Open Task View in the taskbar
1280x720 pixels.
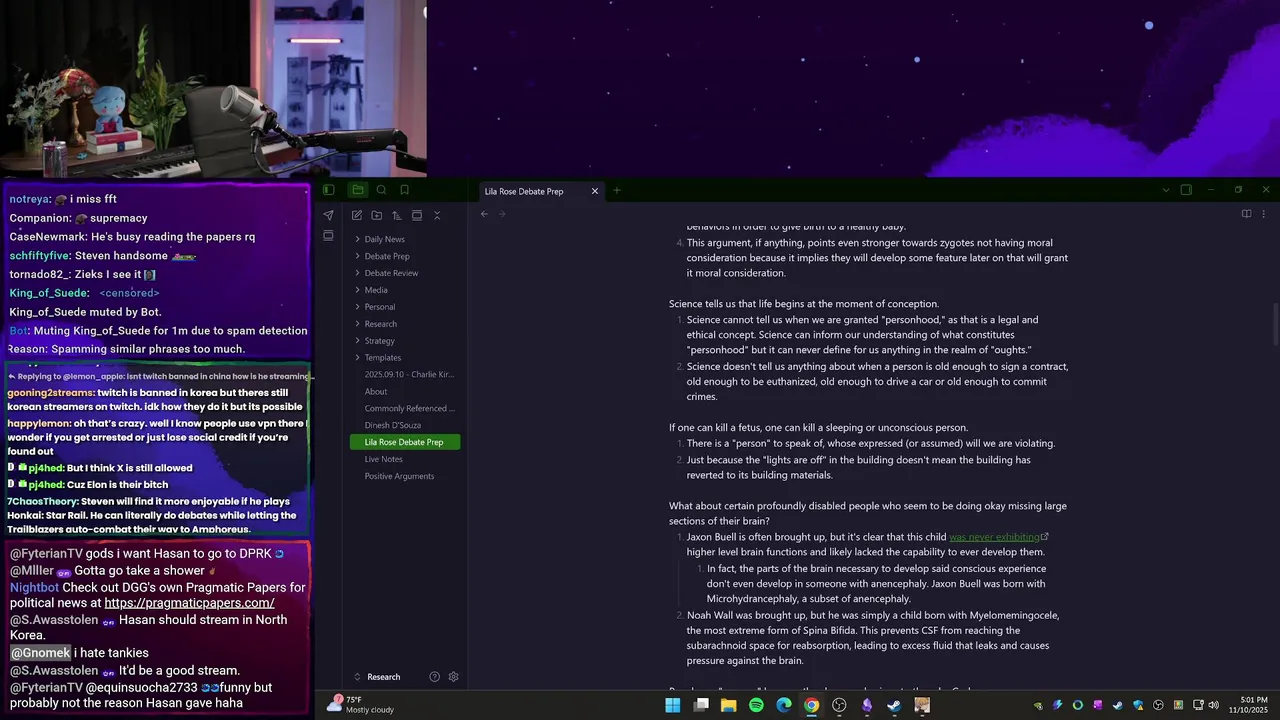701,705
